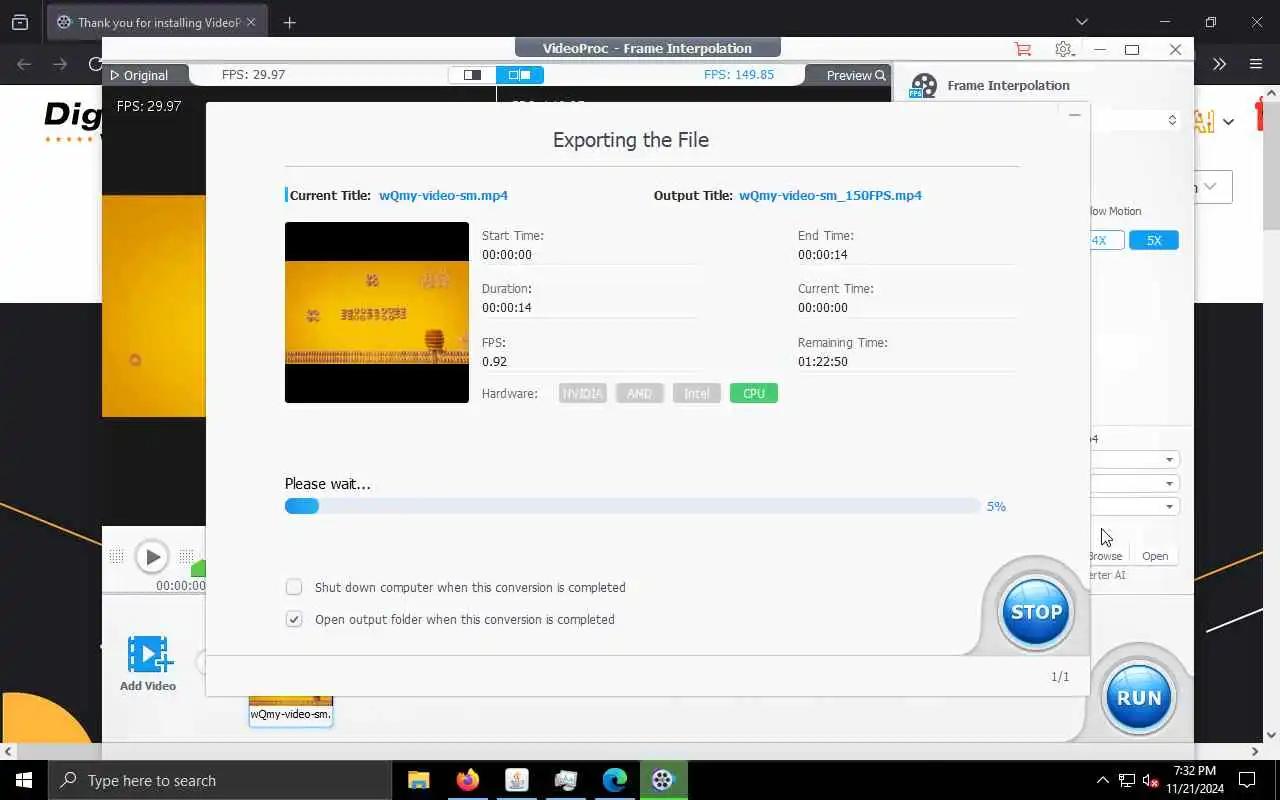Switch to split compare view mode
The height and width of the screenshot is (800, 1280).
coord(520,75)
